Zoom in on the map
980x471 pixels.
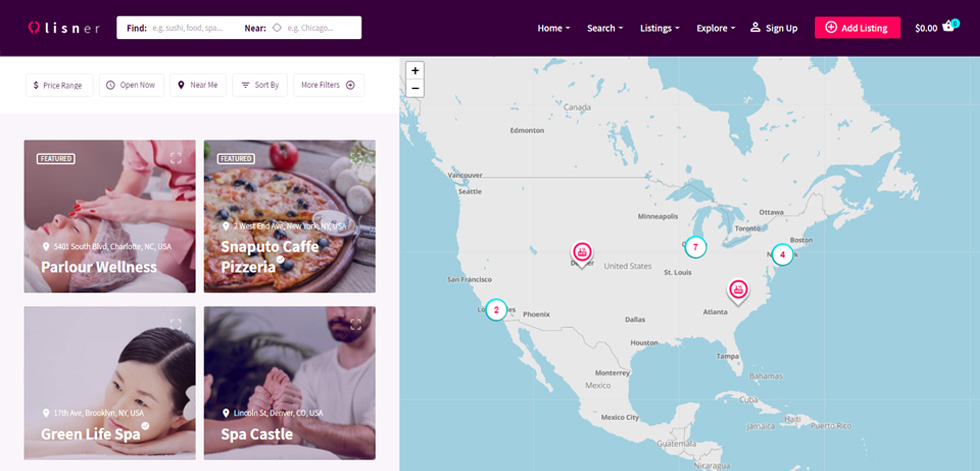tap(415, 70)
